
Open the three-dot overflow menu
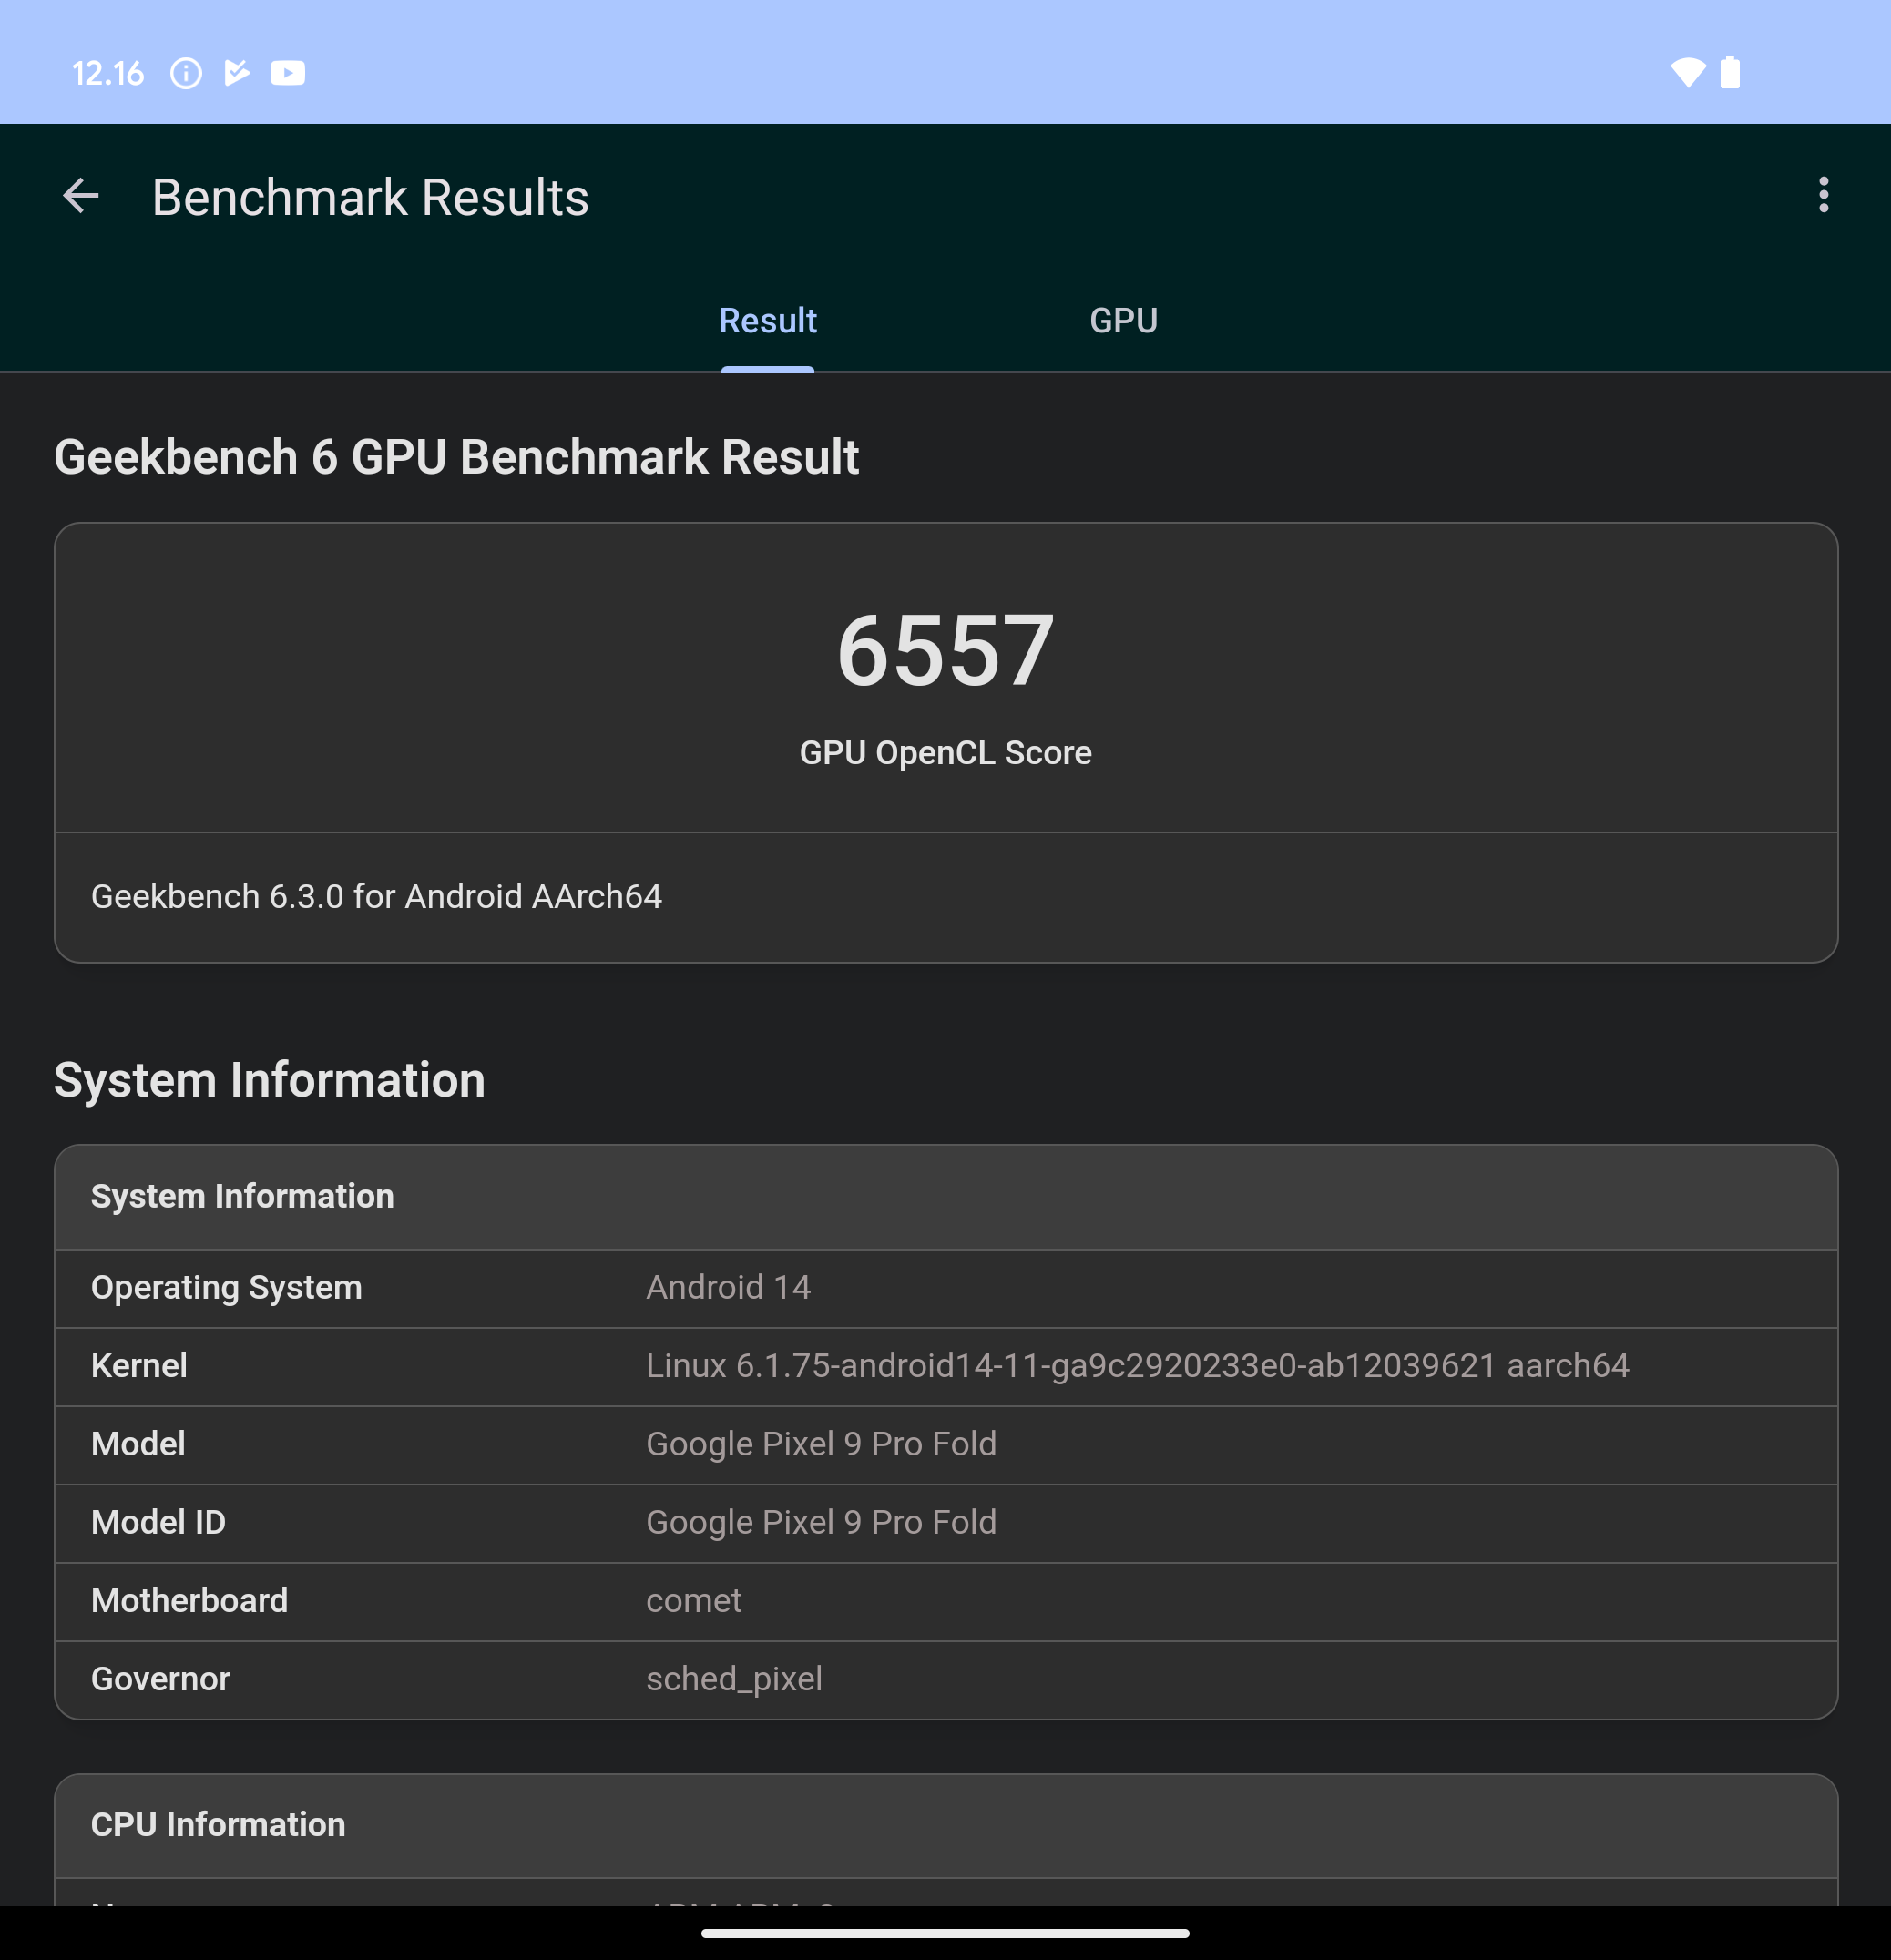(x=1823, y=195)
